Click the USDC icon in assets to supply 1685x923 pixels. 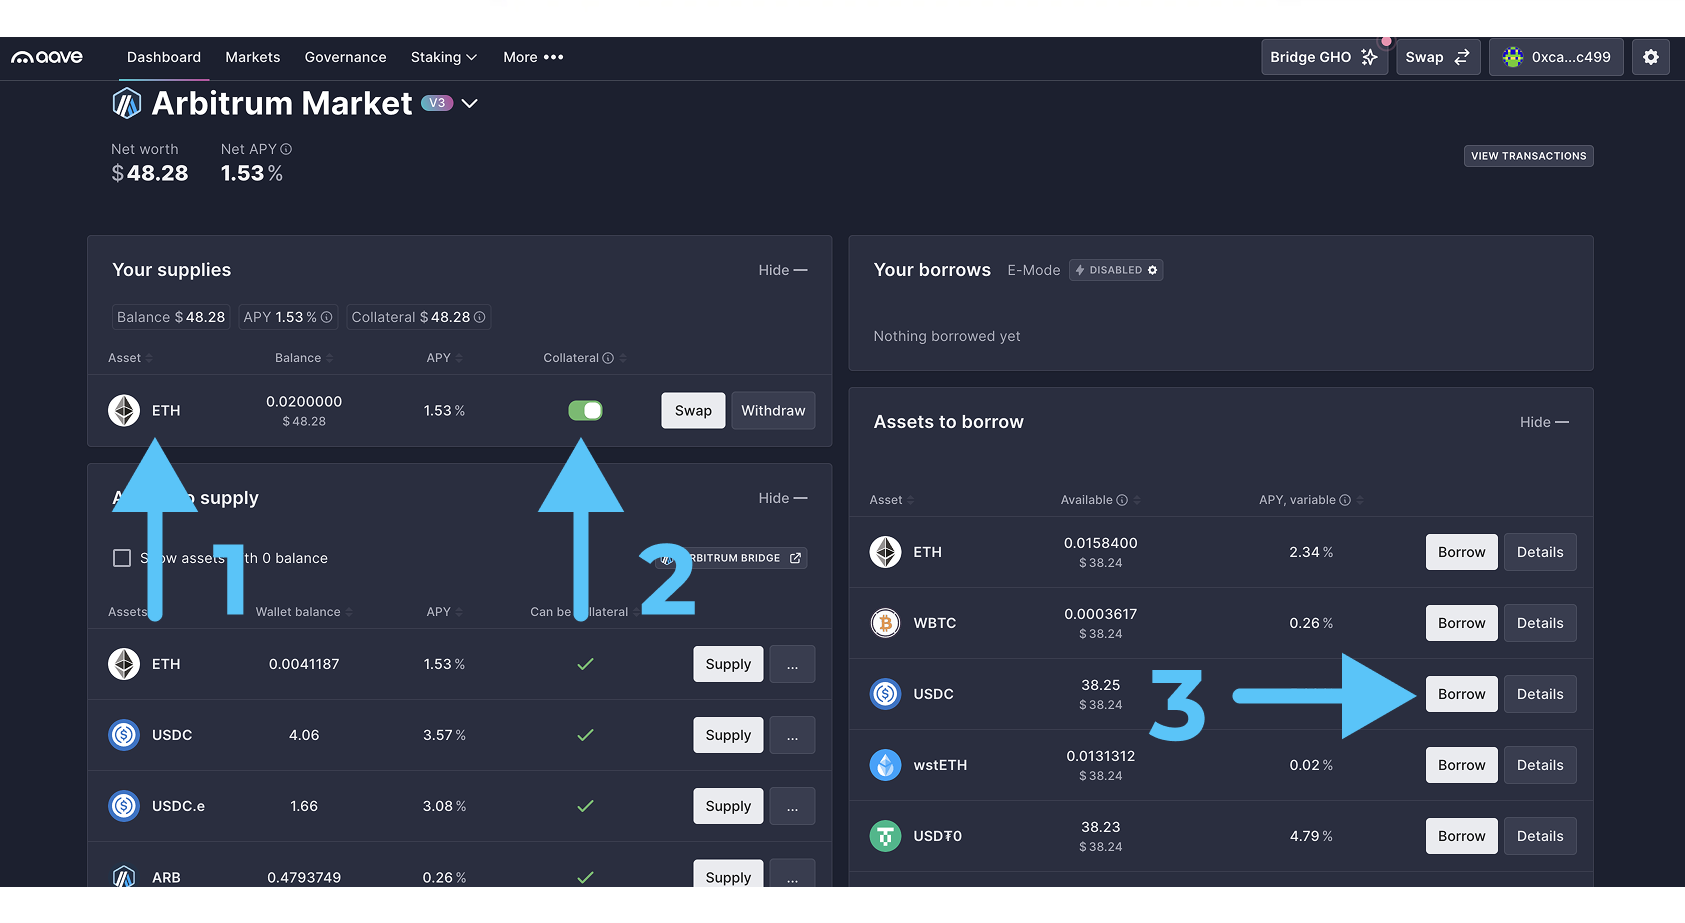point(124,735)
